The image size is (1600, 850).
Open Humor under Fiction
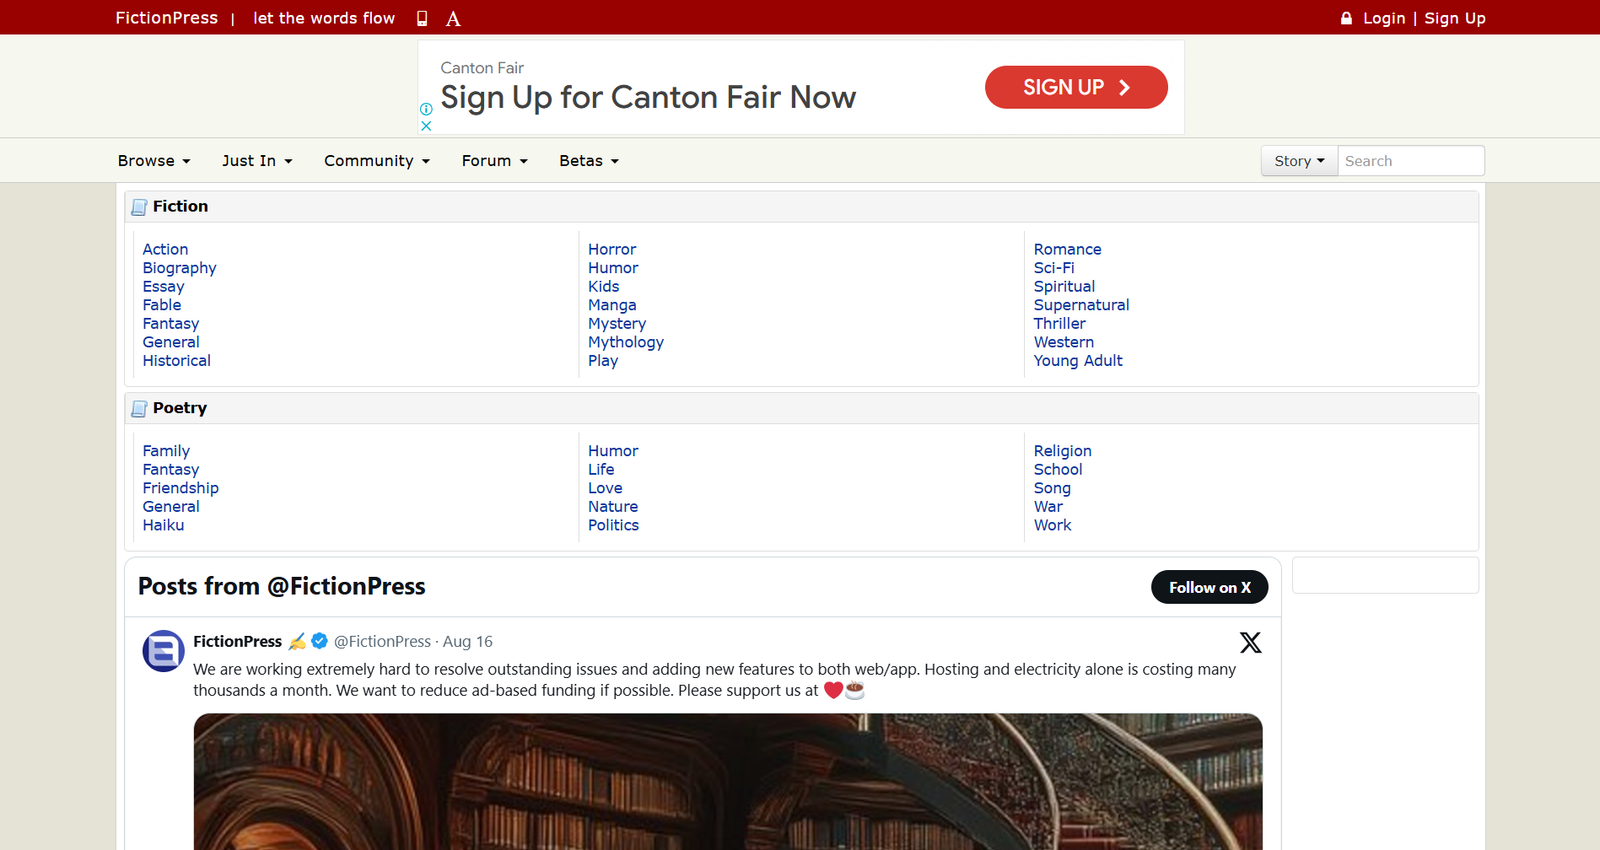(x=613, y=268)
